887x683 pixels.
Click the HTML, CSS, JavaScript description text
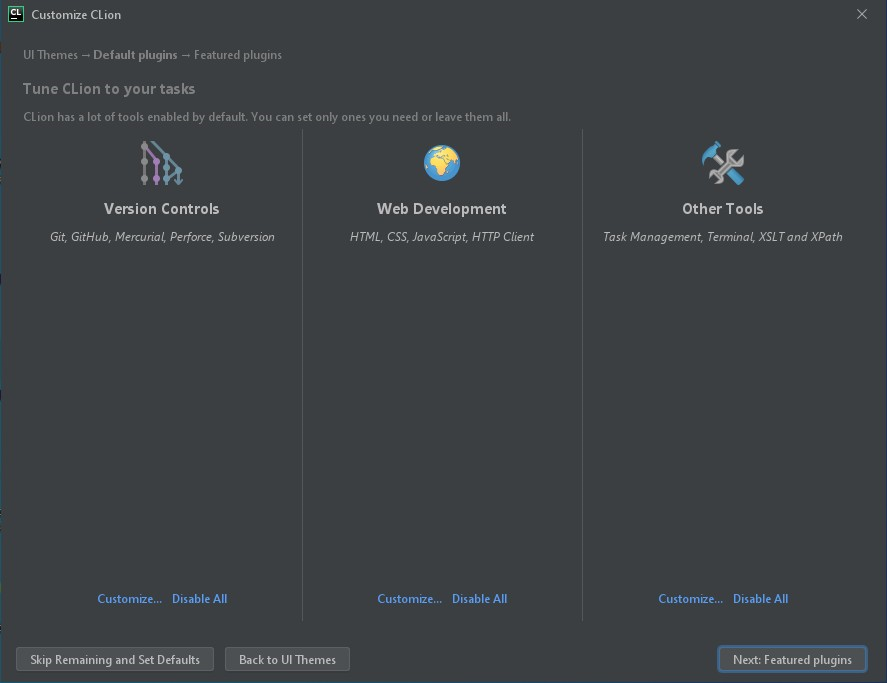click(442, 237)
